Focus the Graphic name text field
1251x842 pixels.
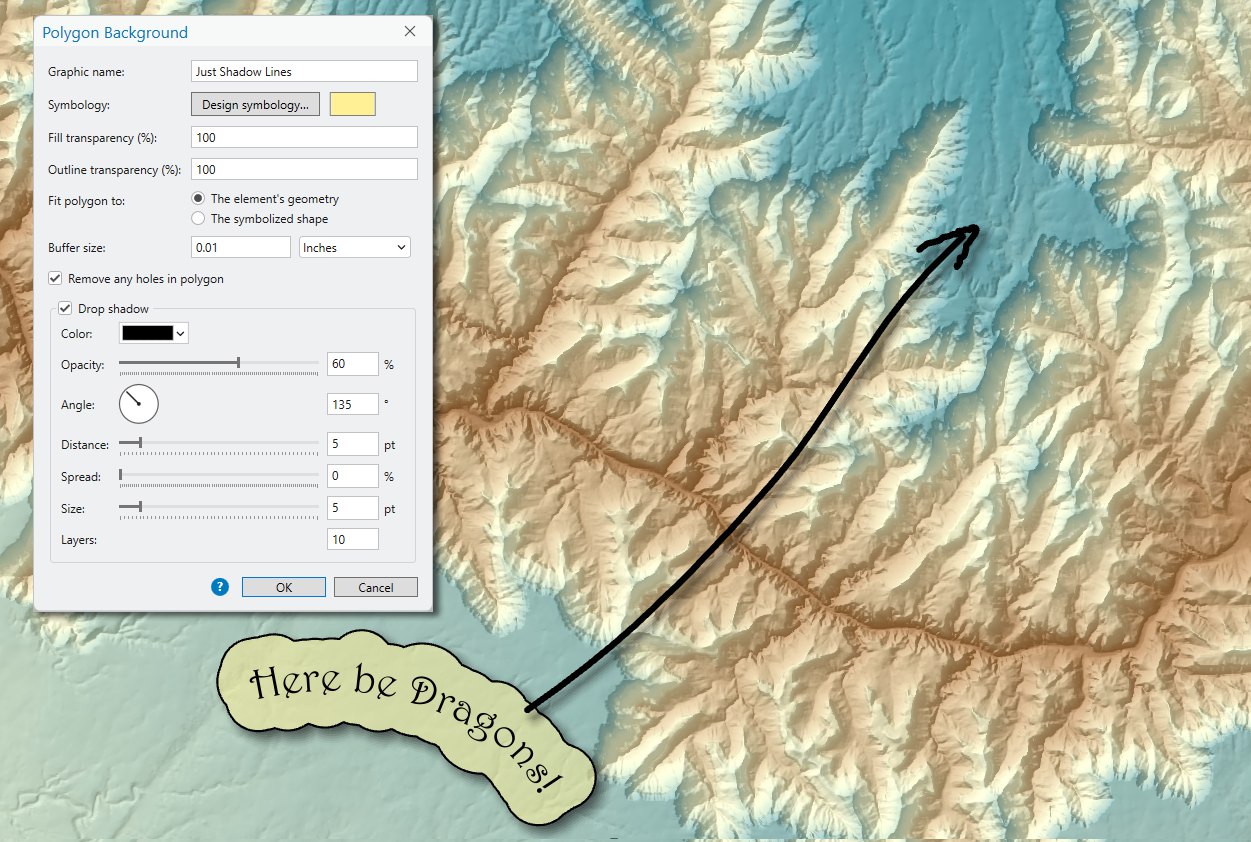coord(304,71)
